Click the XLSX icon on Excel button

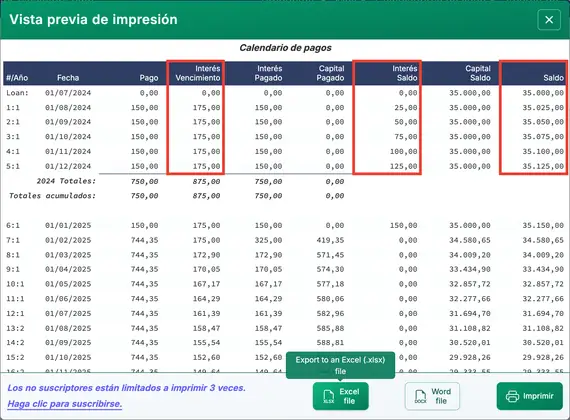329,396
